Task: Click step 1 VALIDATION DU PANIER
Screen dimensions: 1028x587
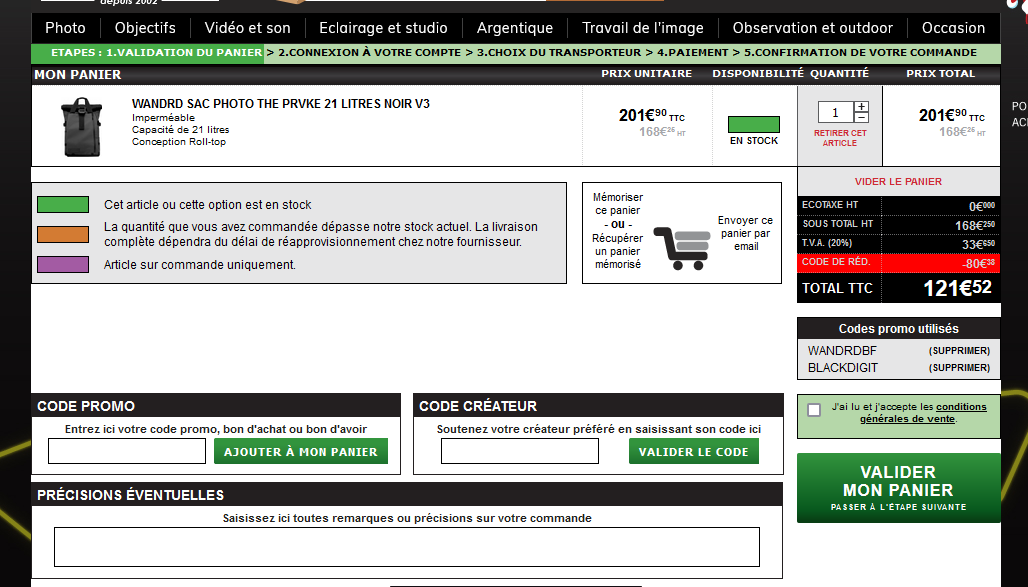Action: 184,52
